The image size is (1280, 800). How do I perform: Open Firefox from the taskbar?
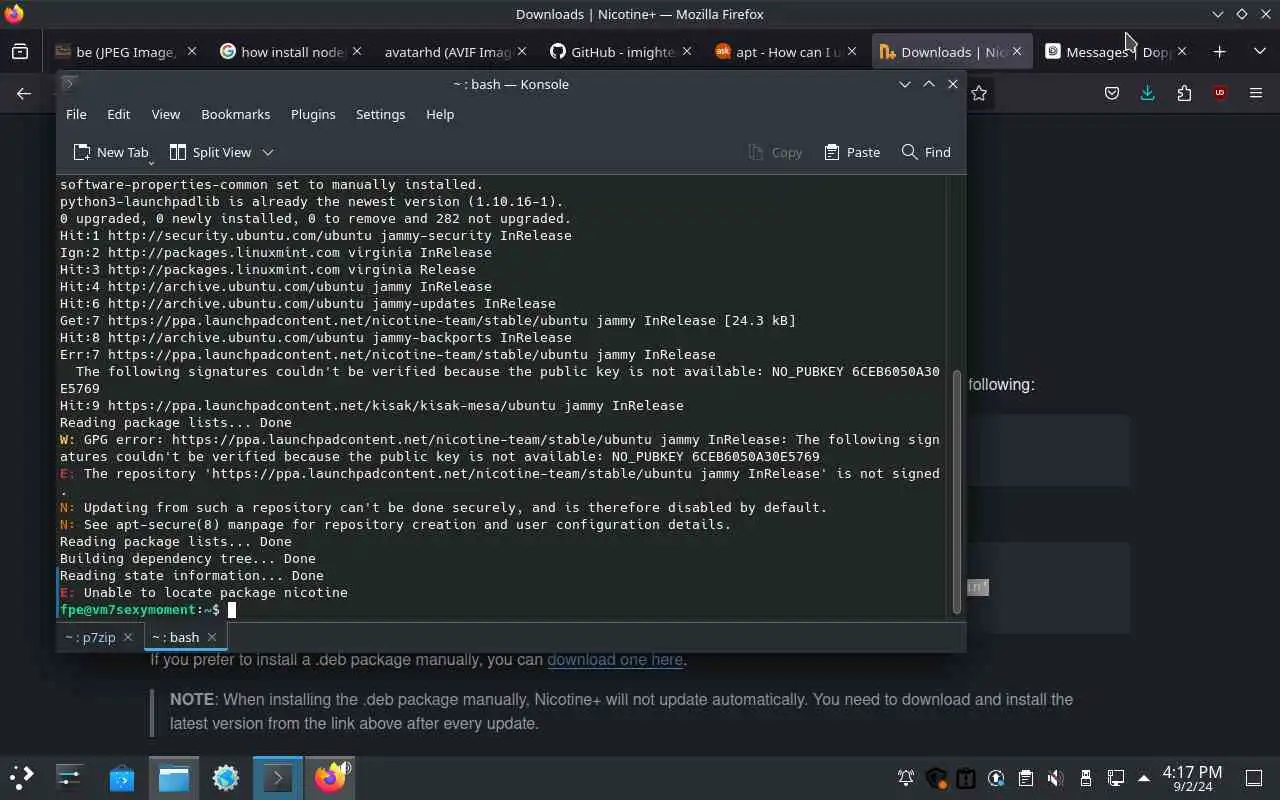(x=330, y=777)
